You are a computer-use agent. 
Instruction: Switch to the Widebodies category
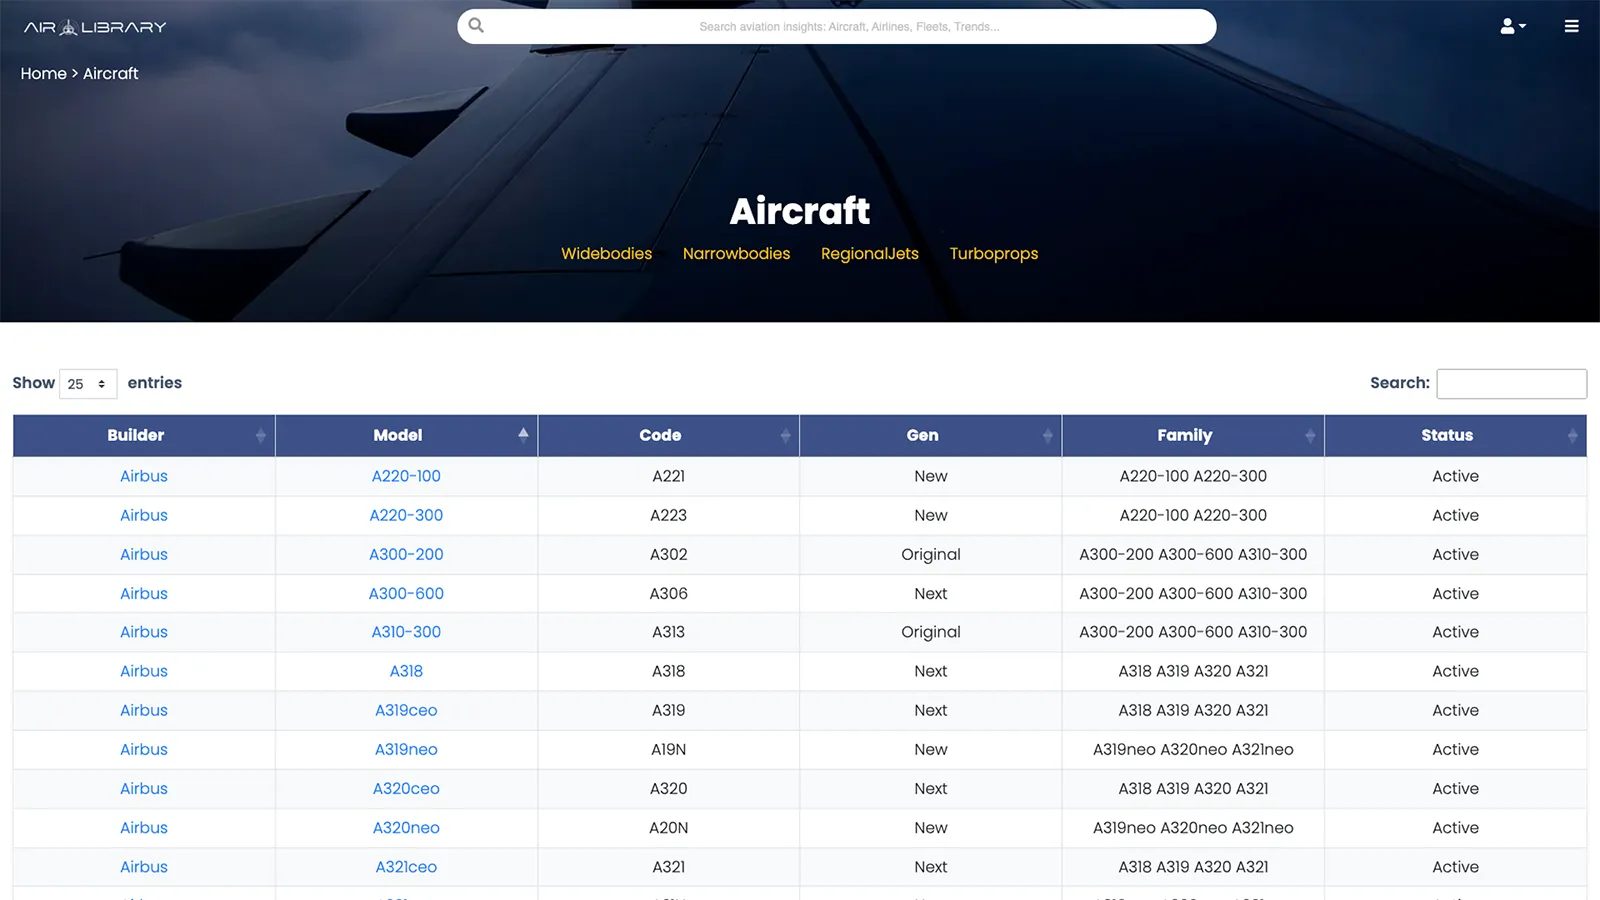(606, 254)
